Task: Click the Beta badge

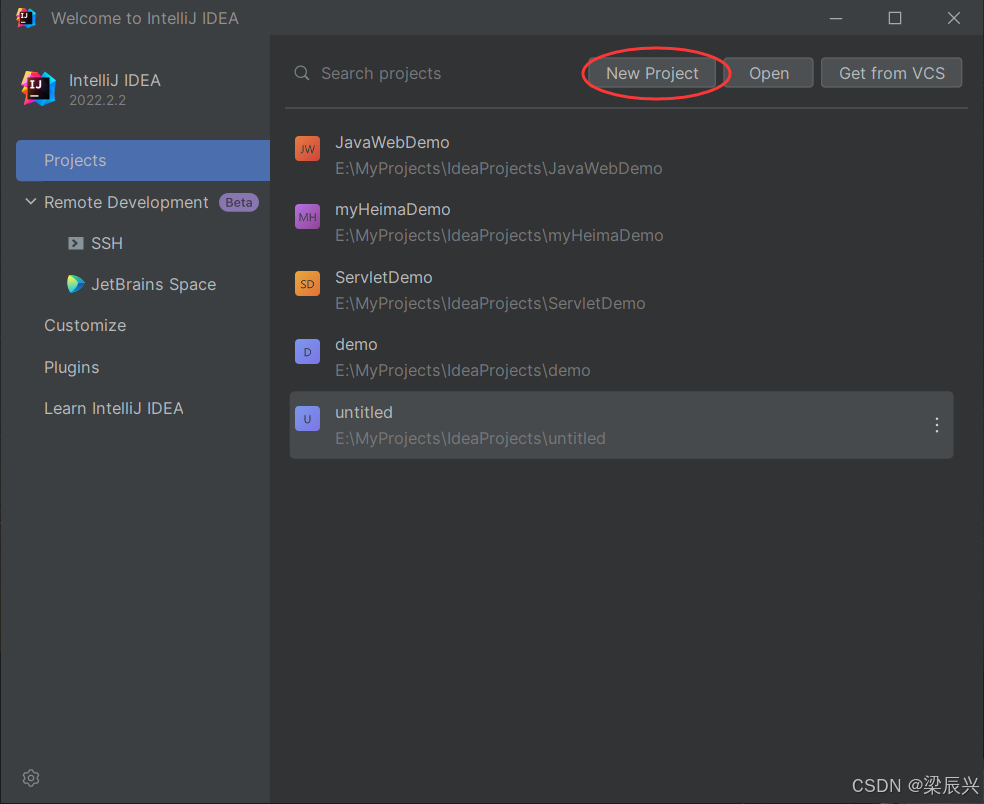Action: click(238, 202)
